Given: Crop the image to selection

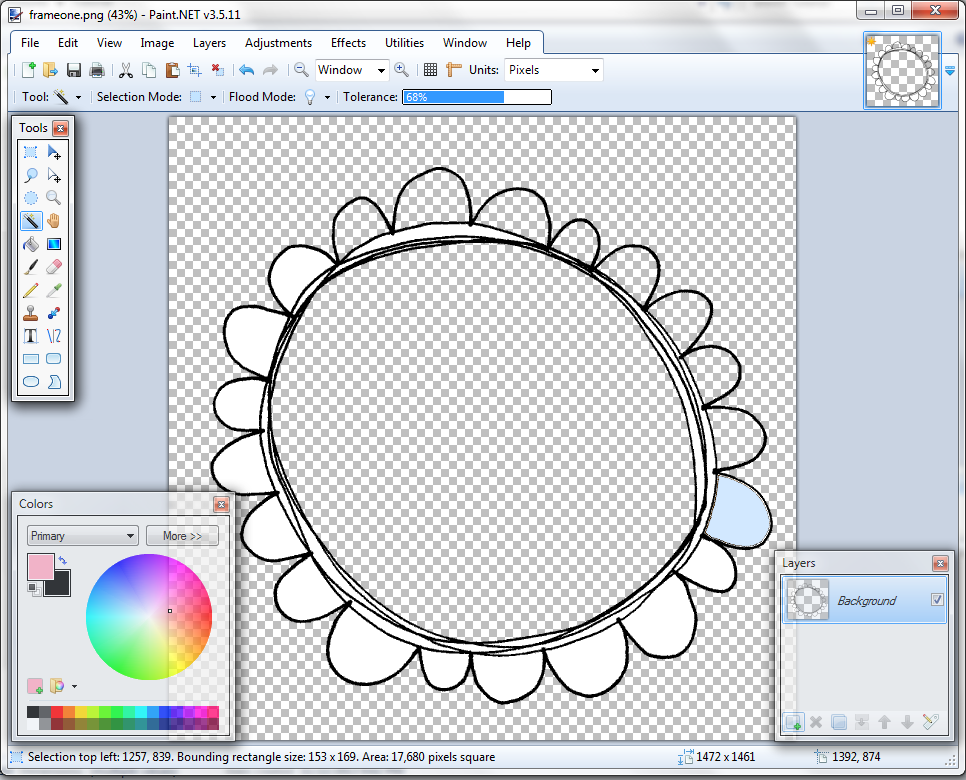Looking at the screenshot, I should point(196,70).
